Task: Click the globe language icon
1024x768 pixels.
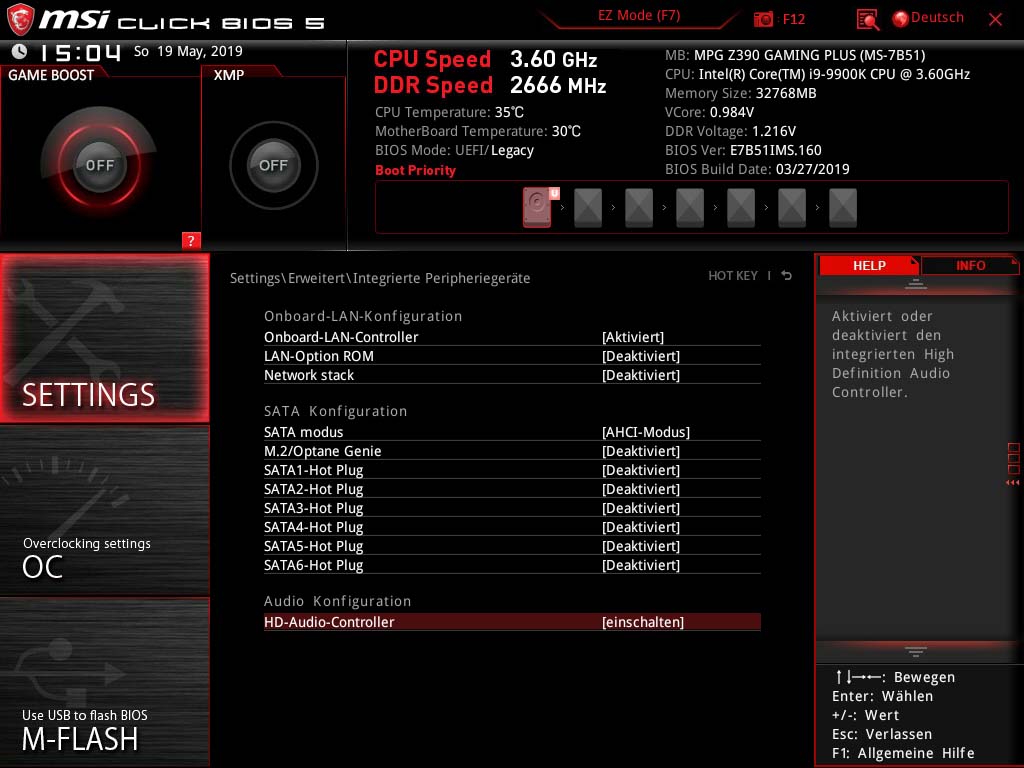Action: pyautogui.click(x=901, y=19)
